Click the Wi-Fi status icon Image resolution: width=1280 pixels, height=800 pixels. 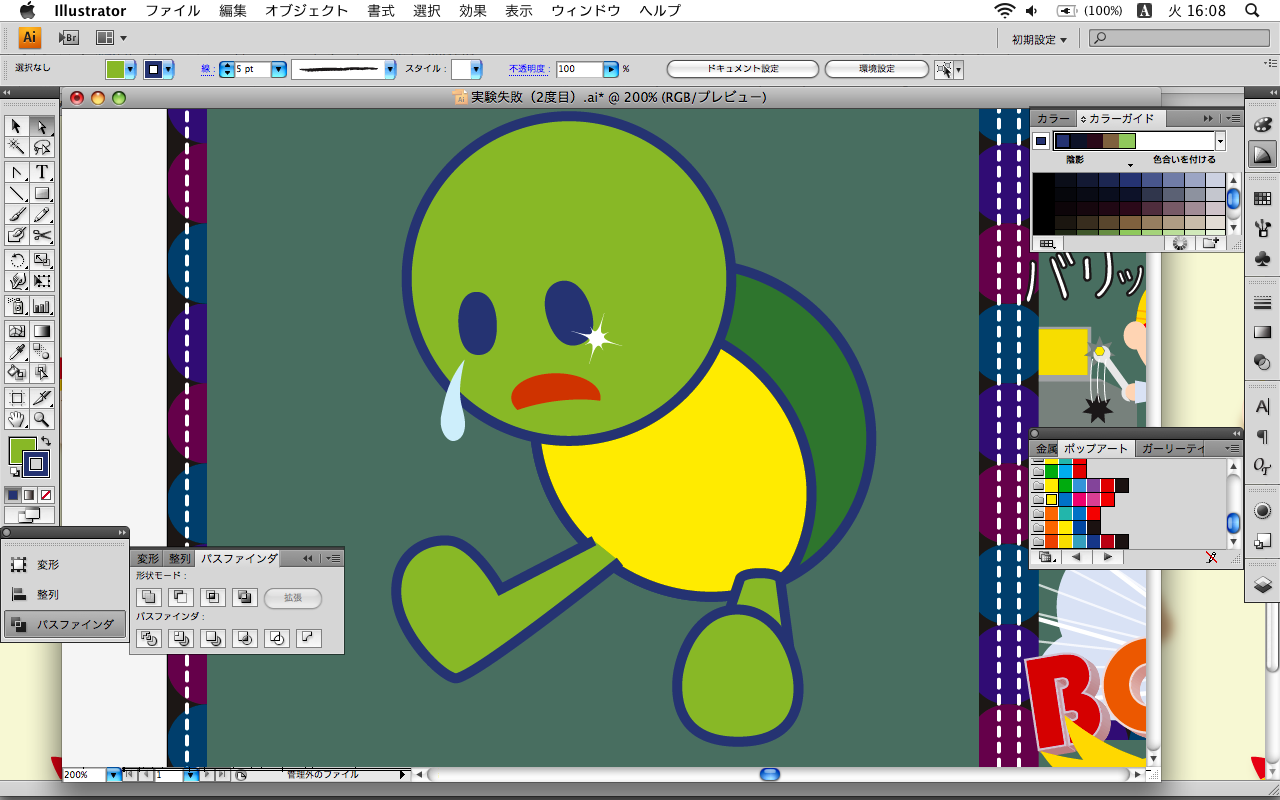point(1004,11)
